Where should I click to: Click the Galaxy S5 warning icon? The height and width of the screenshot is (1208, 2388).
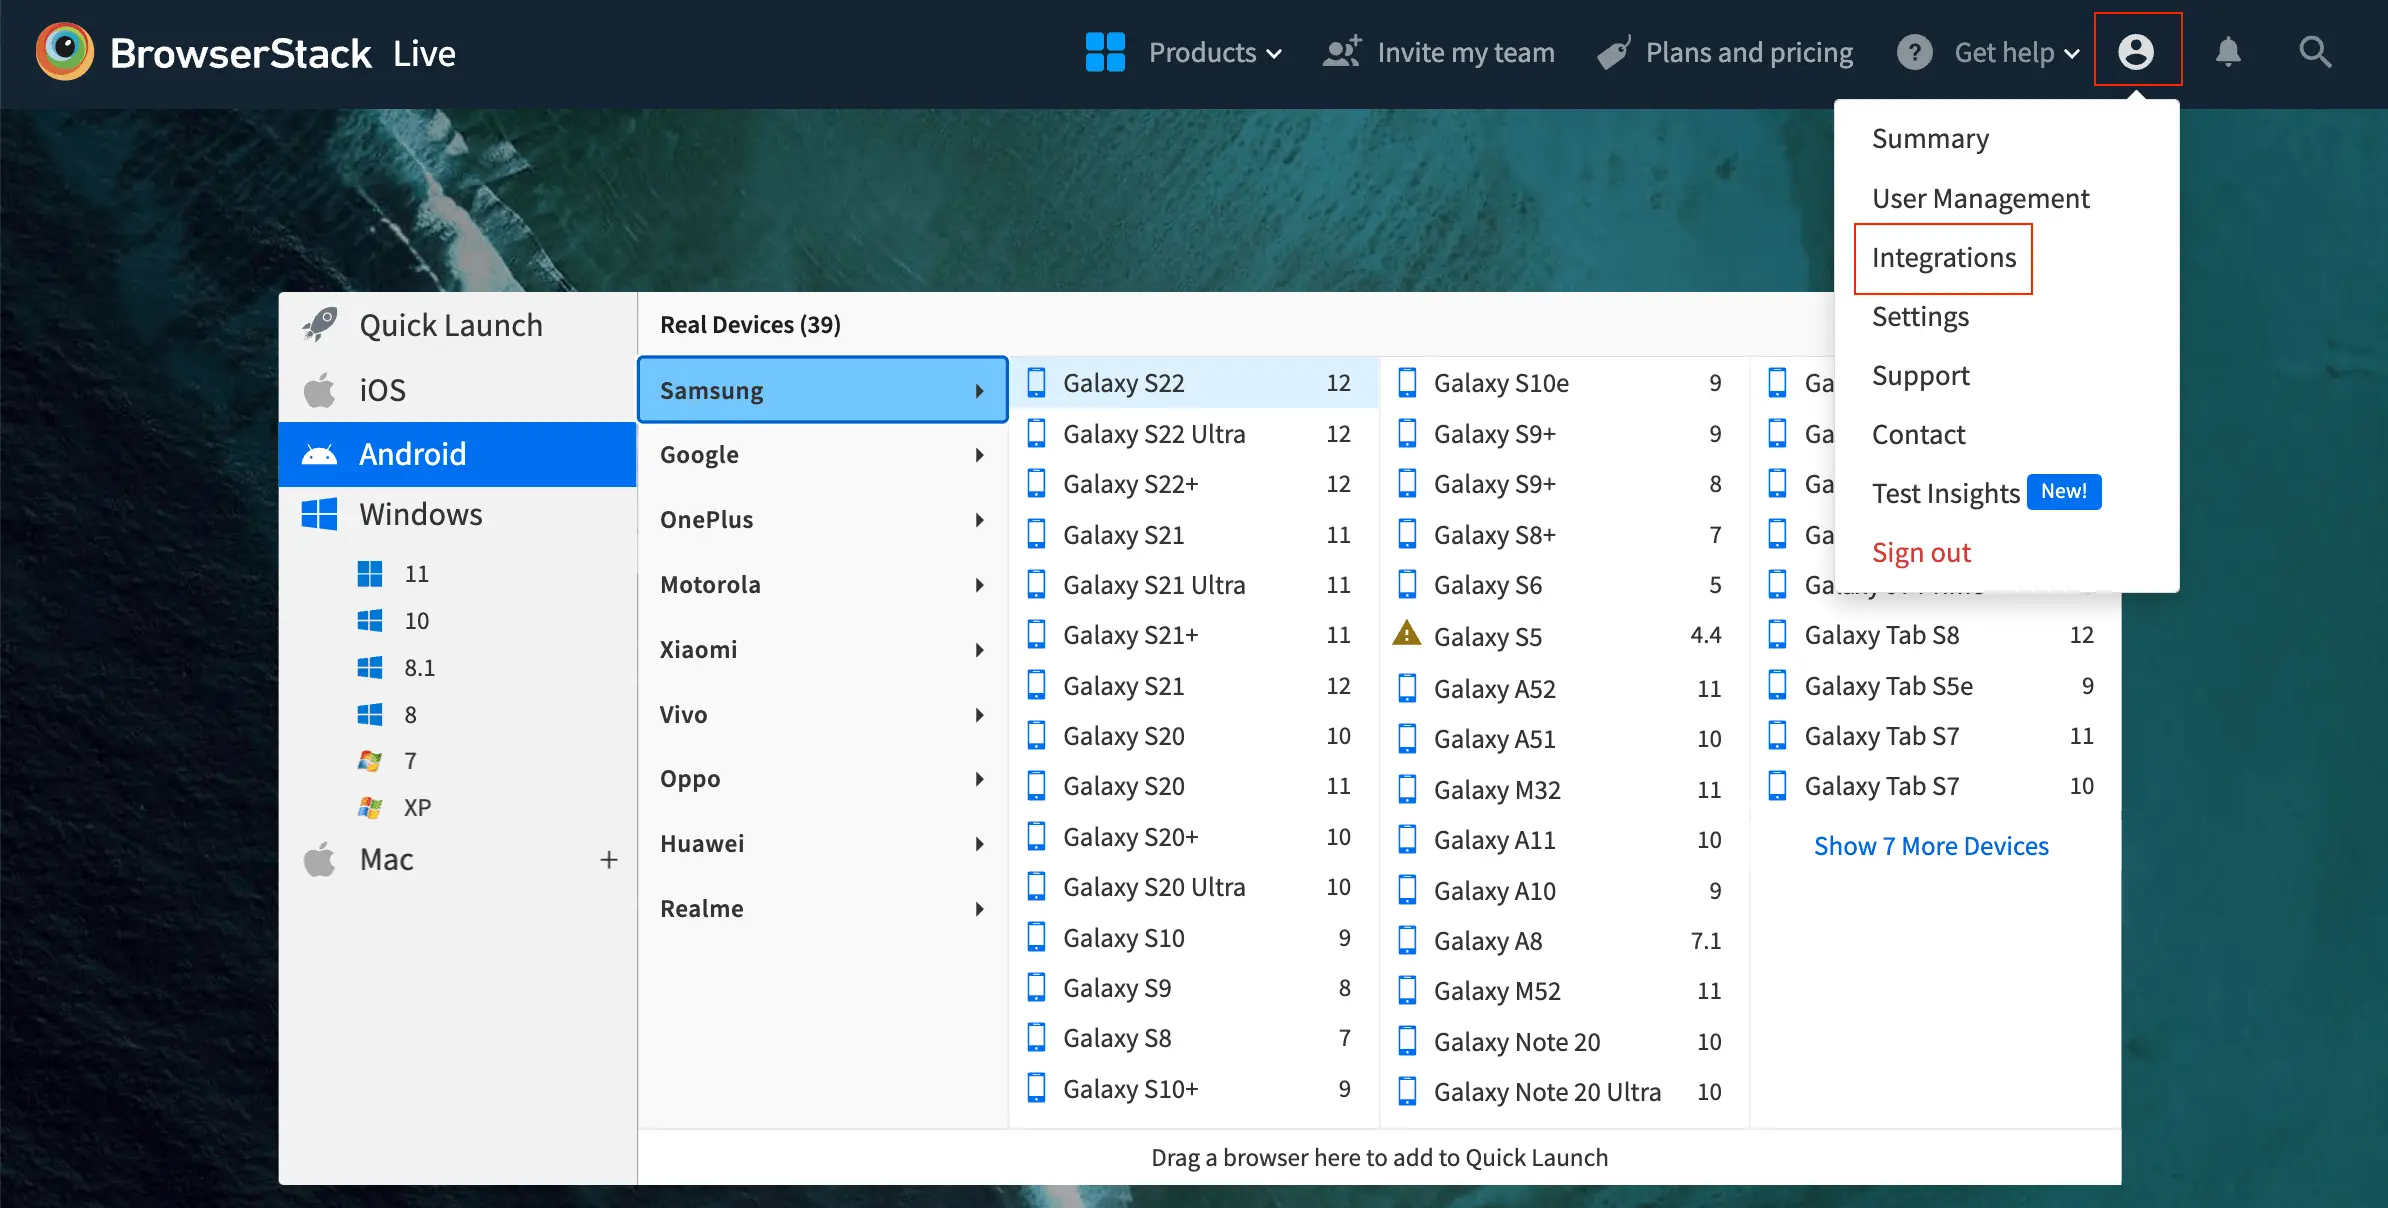pos(1407,634)
